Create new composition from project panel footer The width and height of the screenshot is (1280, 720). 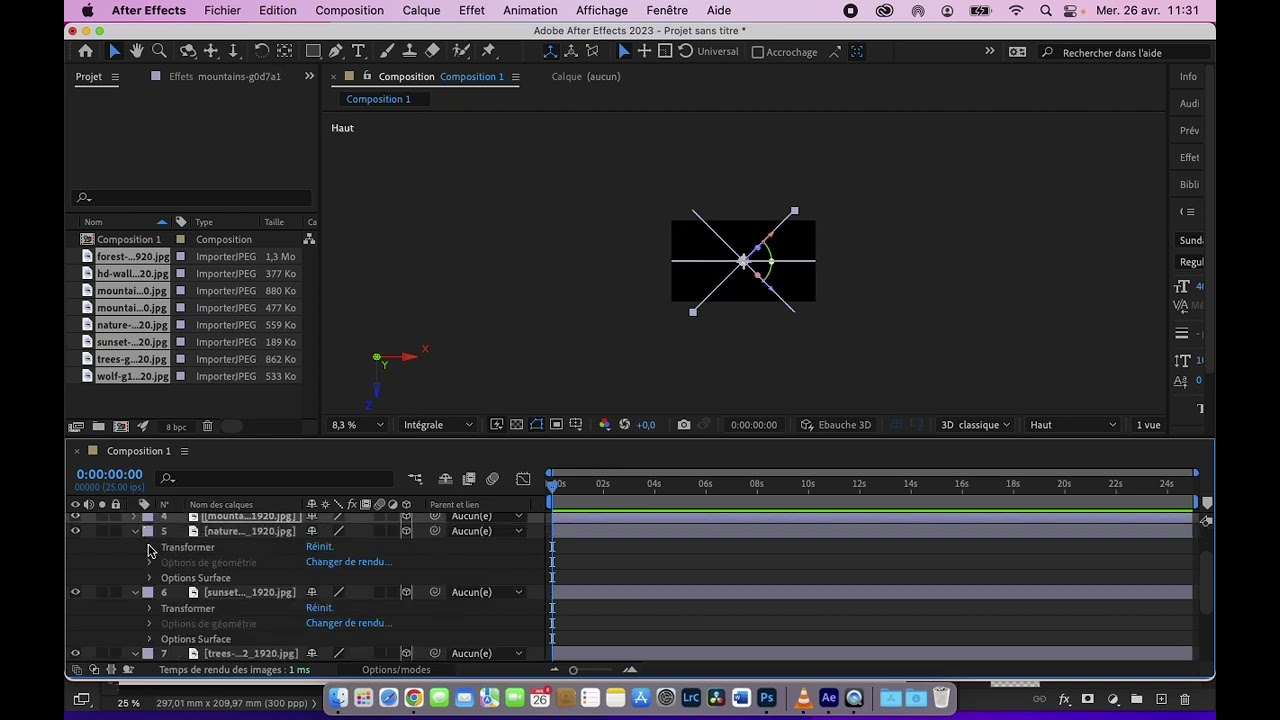click(x=121, y=426)
